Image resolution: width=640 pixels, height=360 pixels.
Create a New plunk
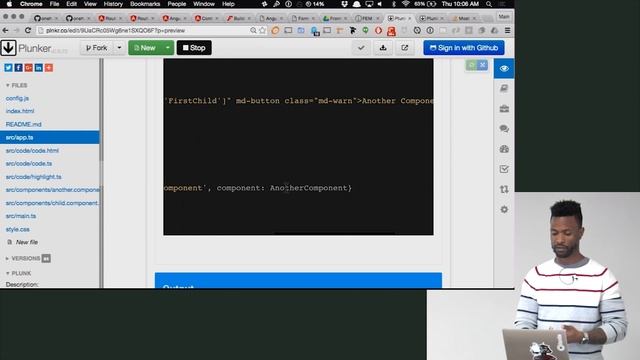tap(145, 48)
